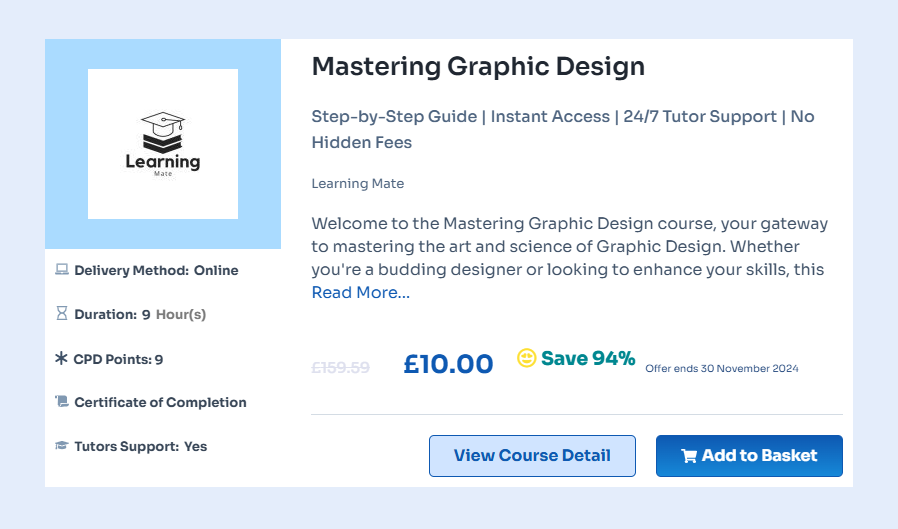Click the £10.00 discounted price

(x=448, y=364)
